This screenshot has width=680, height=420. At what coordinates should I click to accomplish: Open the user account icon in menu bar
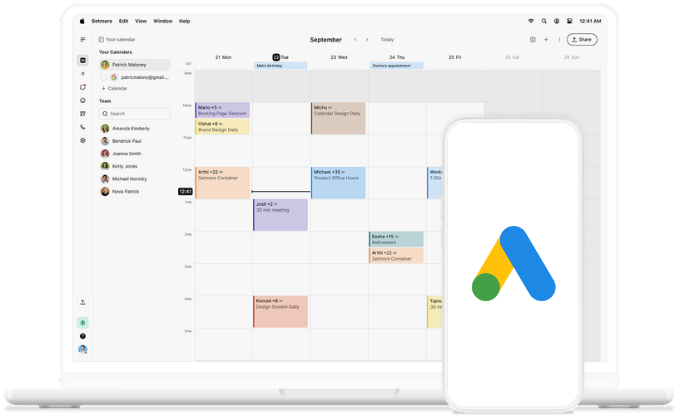(556, 21)
